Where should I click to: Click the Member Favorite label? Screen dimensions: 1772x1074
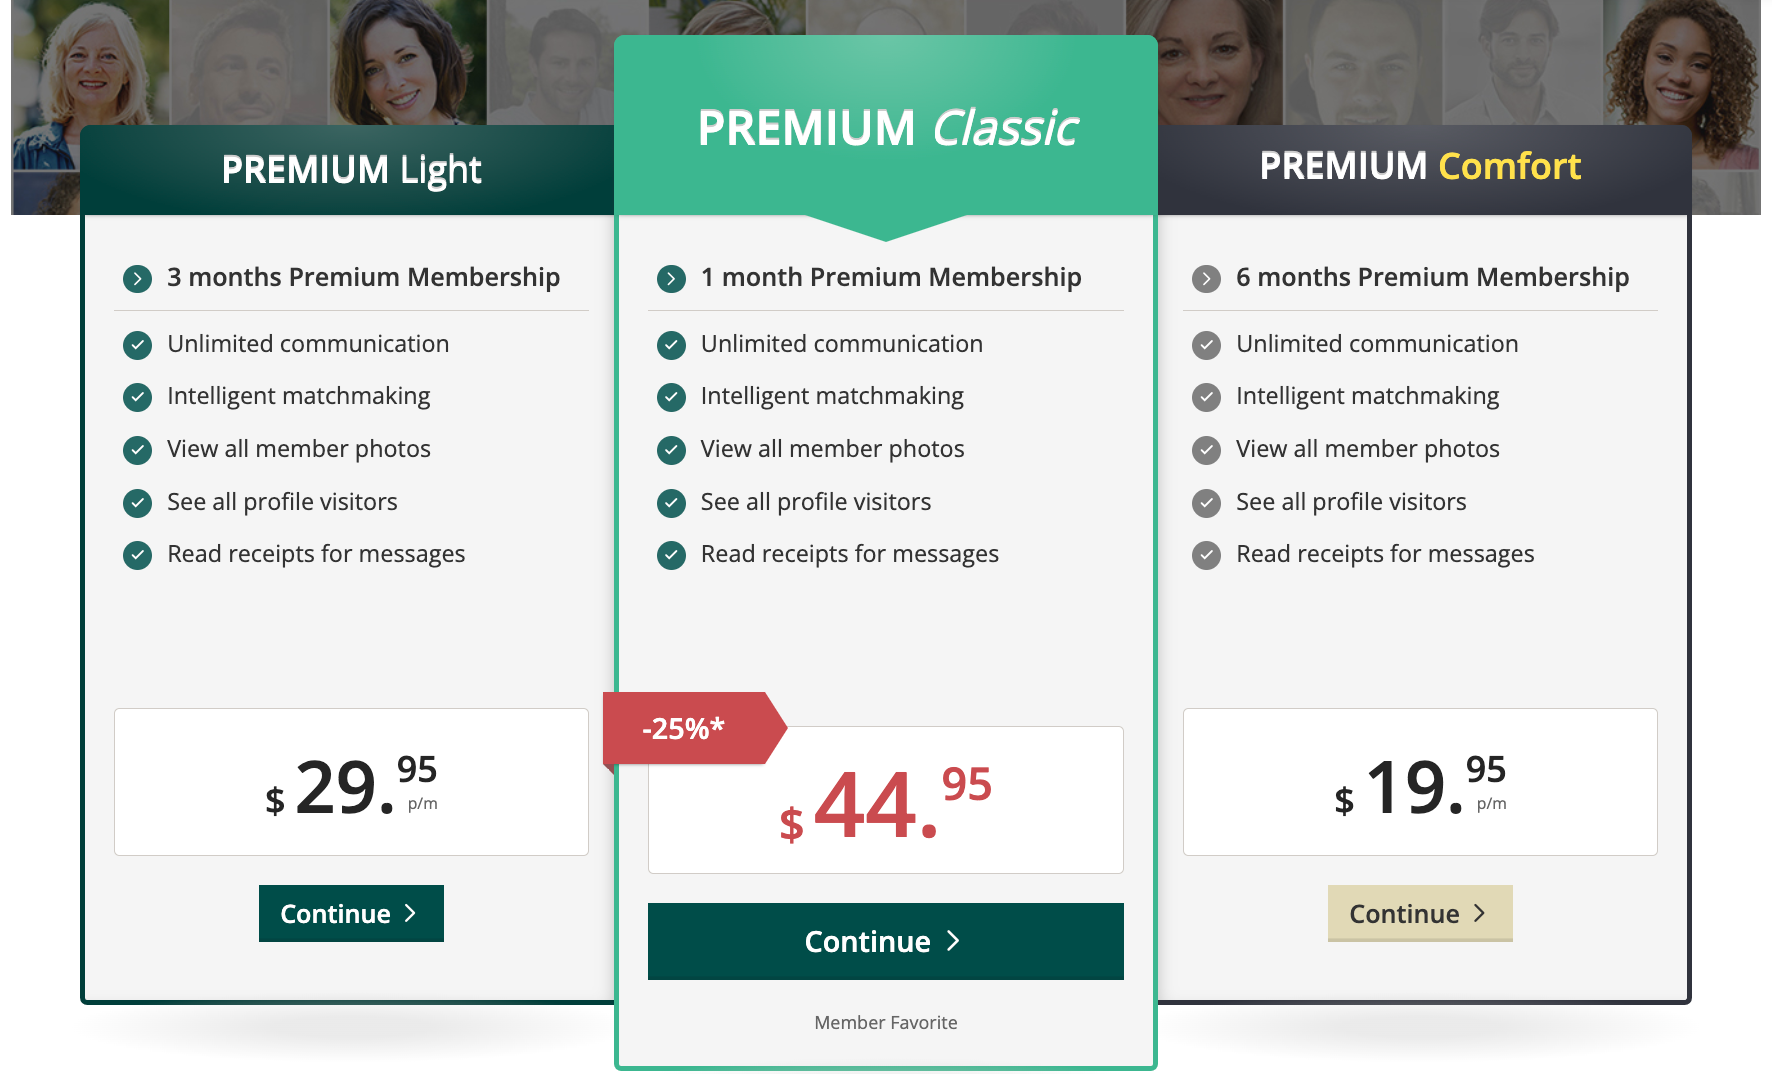[x=885, y=1022]
